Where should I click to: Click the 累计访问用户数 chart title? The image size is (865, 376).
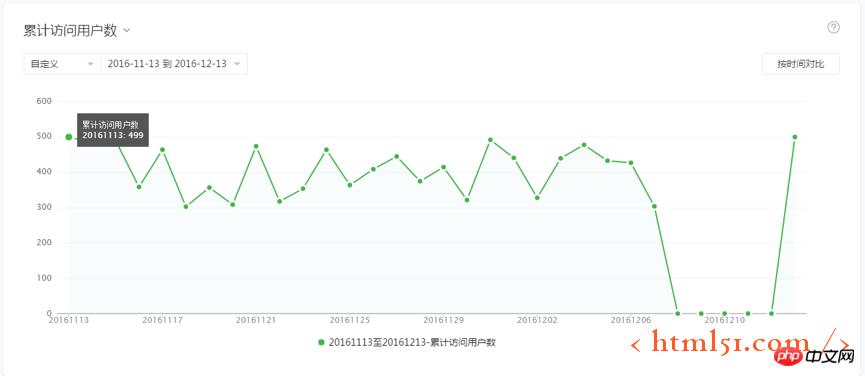(x=70, y=31)
